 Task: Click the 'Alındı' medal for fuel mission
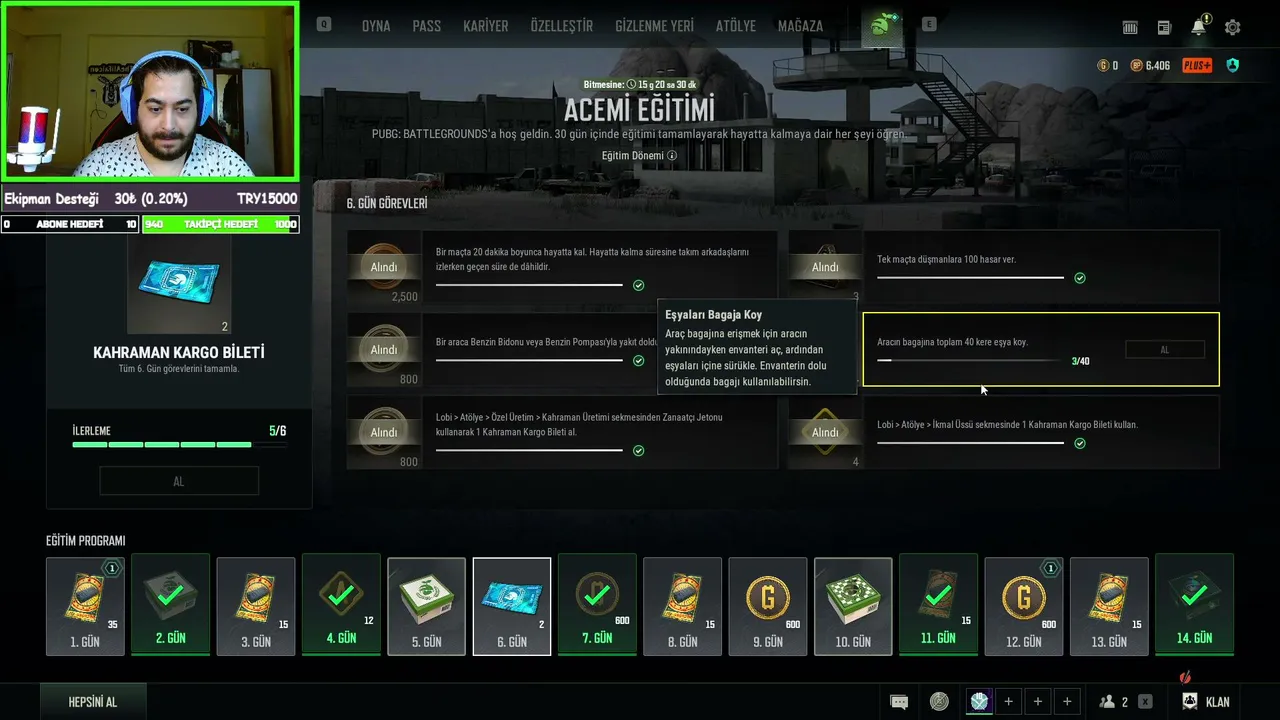click(x=384, y=350)
